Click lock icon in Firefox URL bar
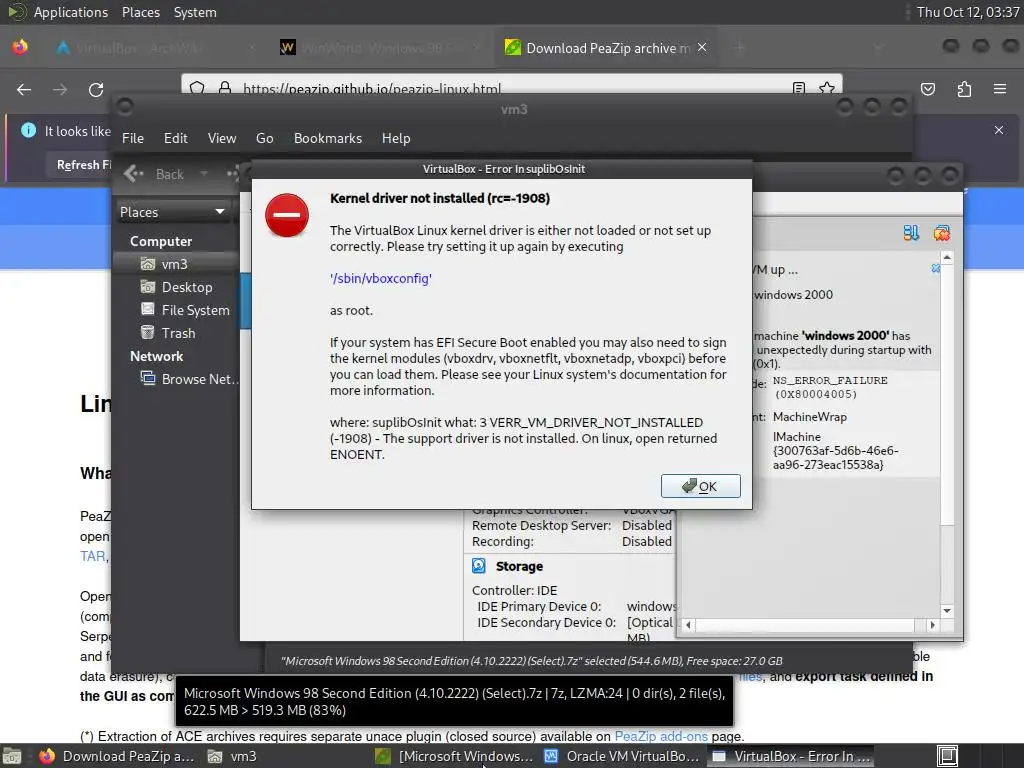The width and height of the screenshot is (1024, 768). tap(225, 88)
